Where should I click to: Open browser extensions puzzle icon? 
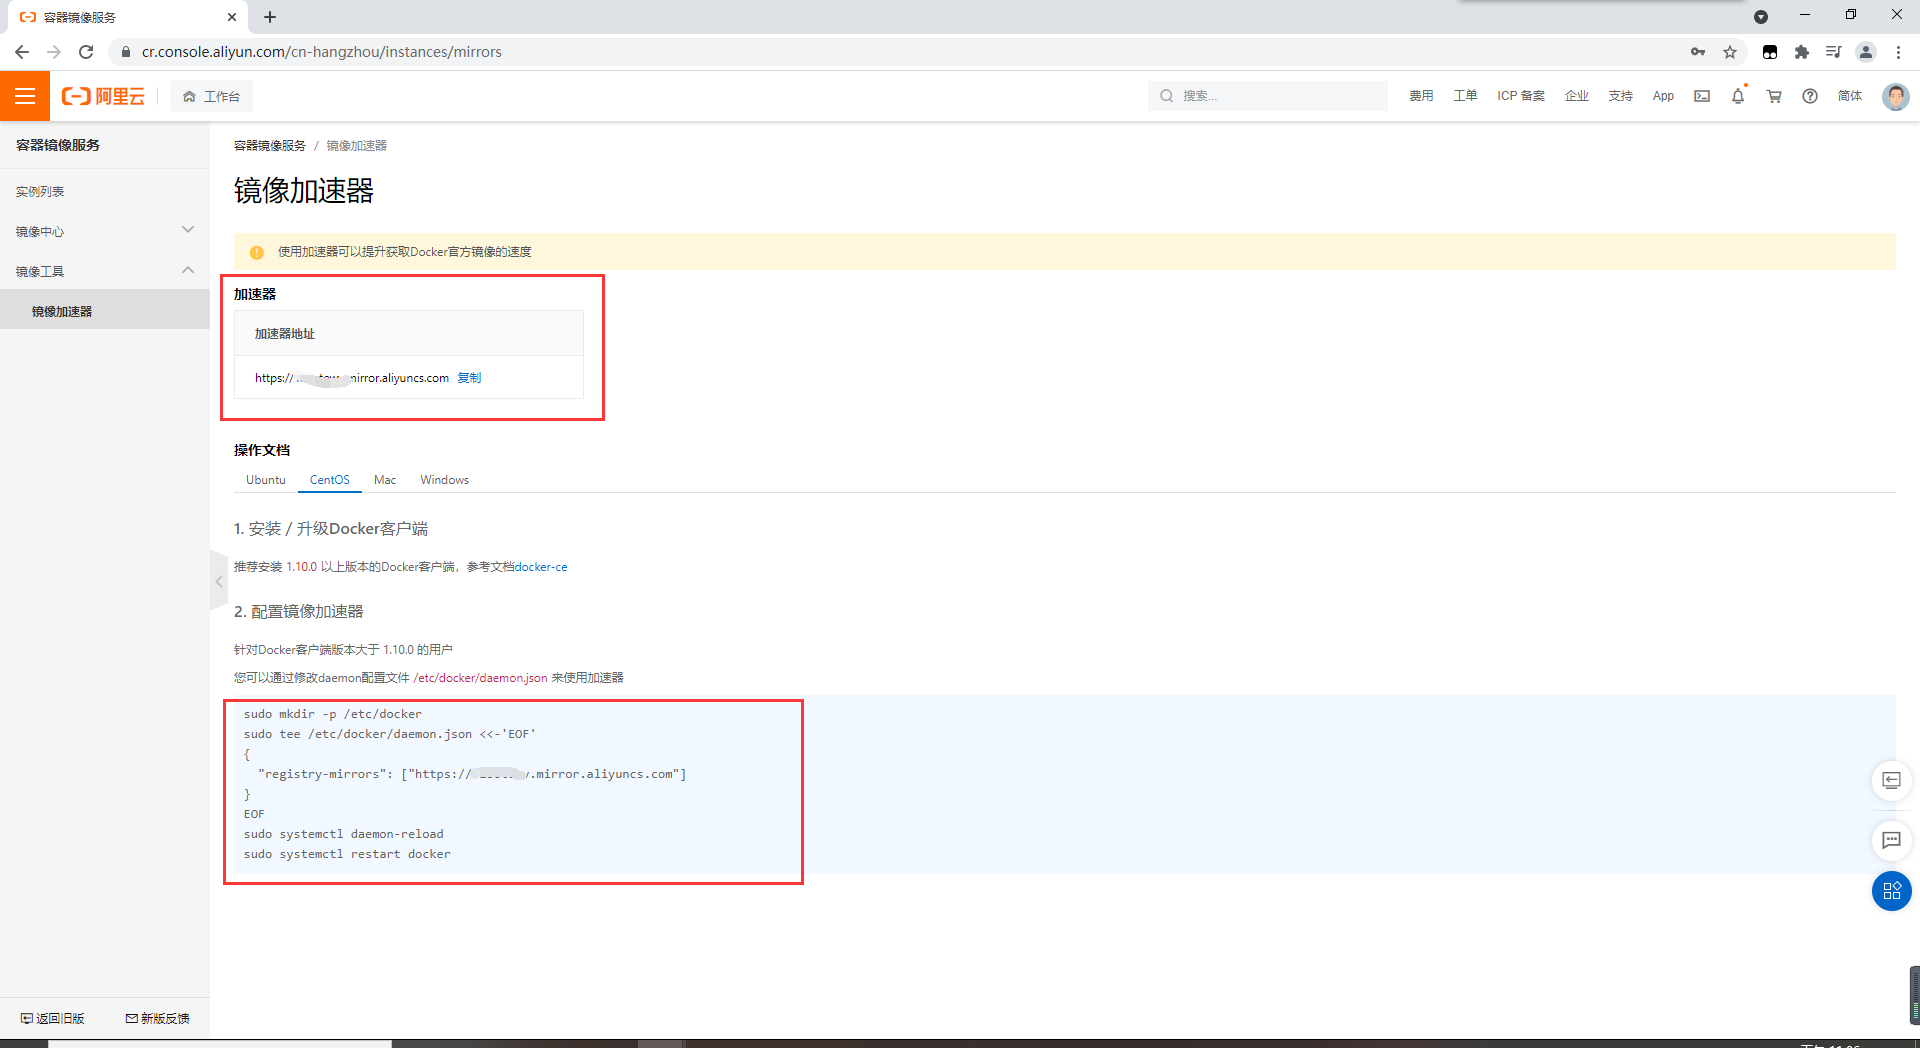1802,52
